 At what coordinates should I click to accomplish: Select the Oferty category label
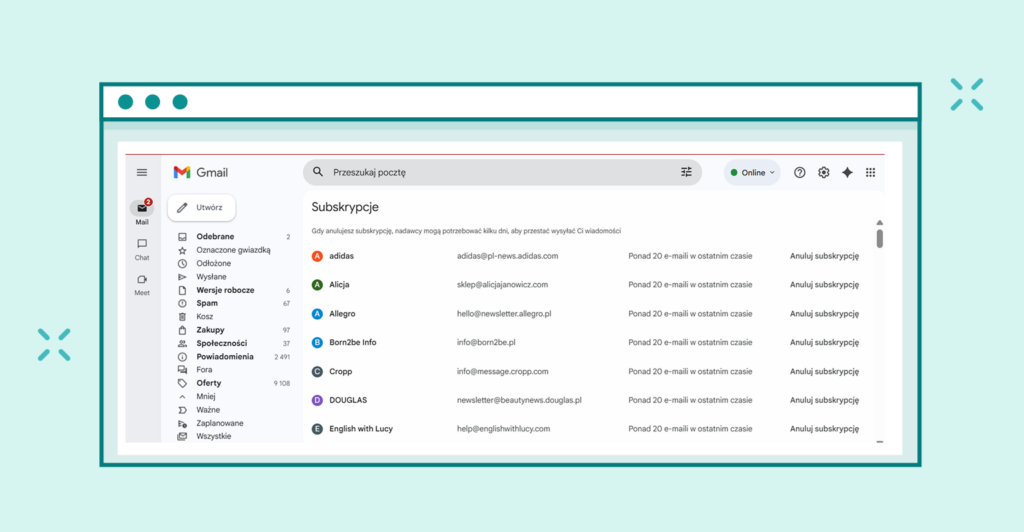pyautogui.click(x=209, y=383)
